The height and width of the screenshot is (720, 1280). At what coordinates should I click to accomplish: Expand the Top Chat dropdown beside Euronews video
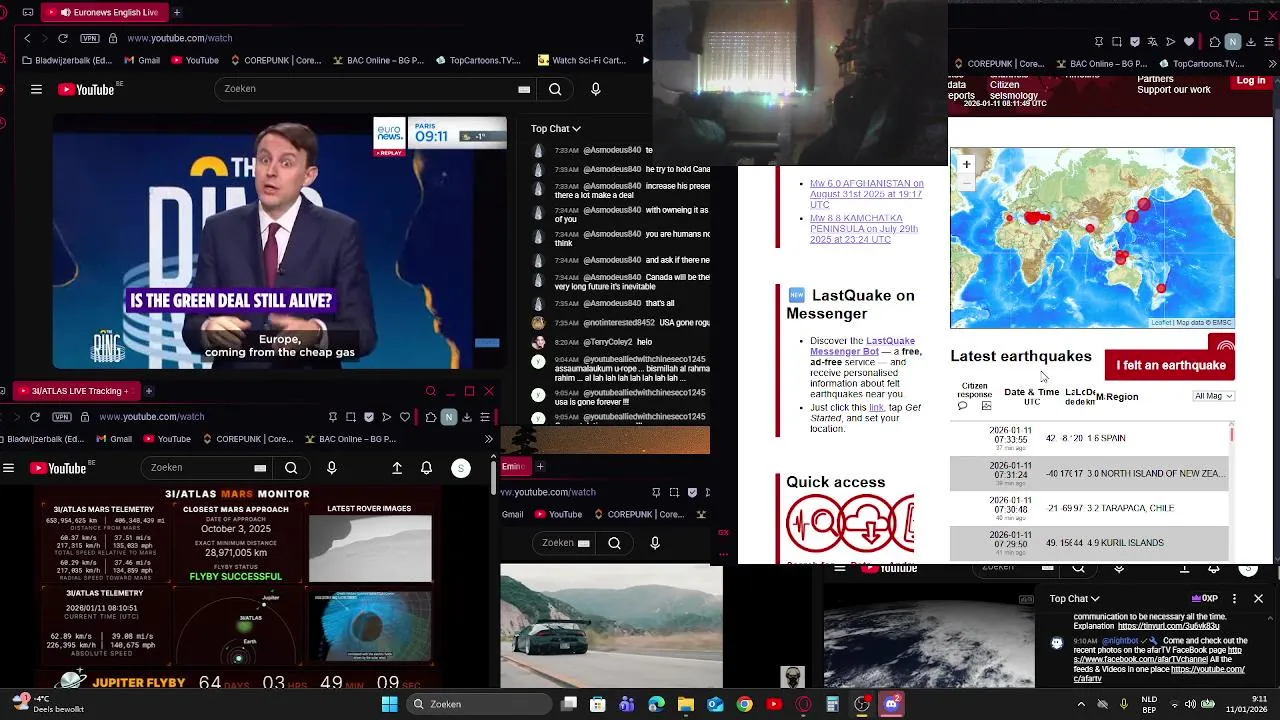(556, 128)
